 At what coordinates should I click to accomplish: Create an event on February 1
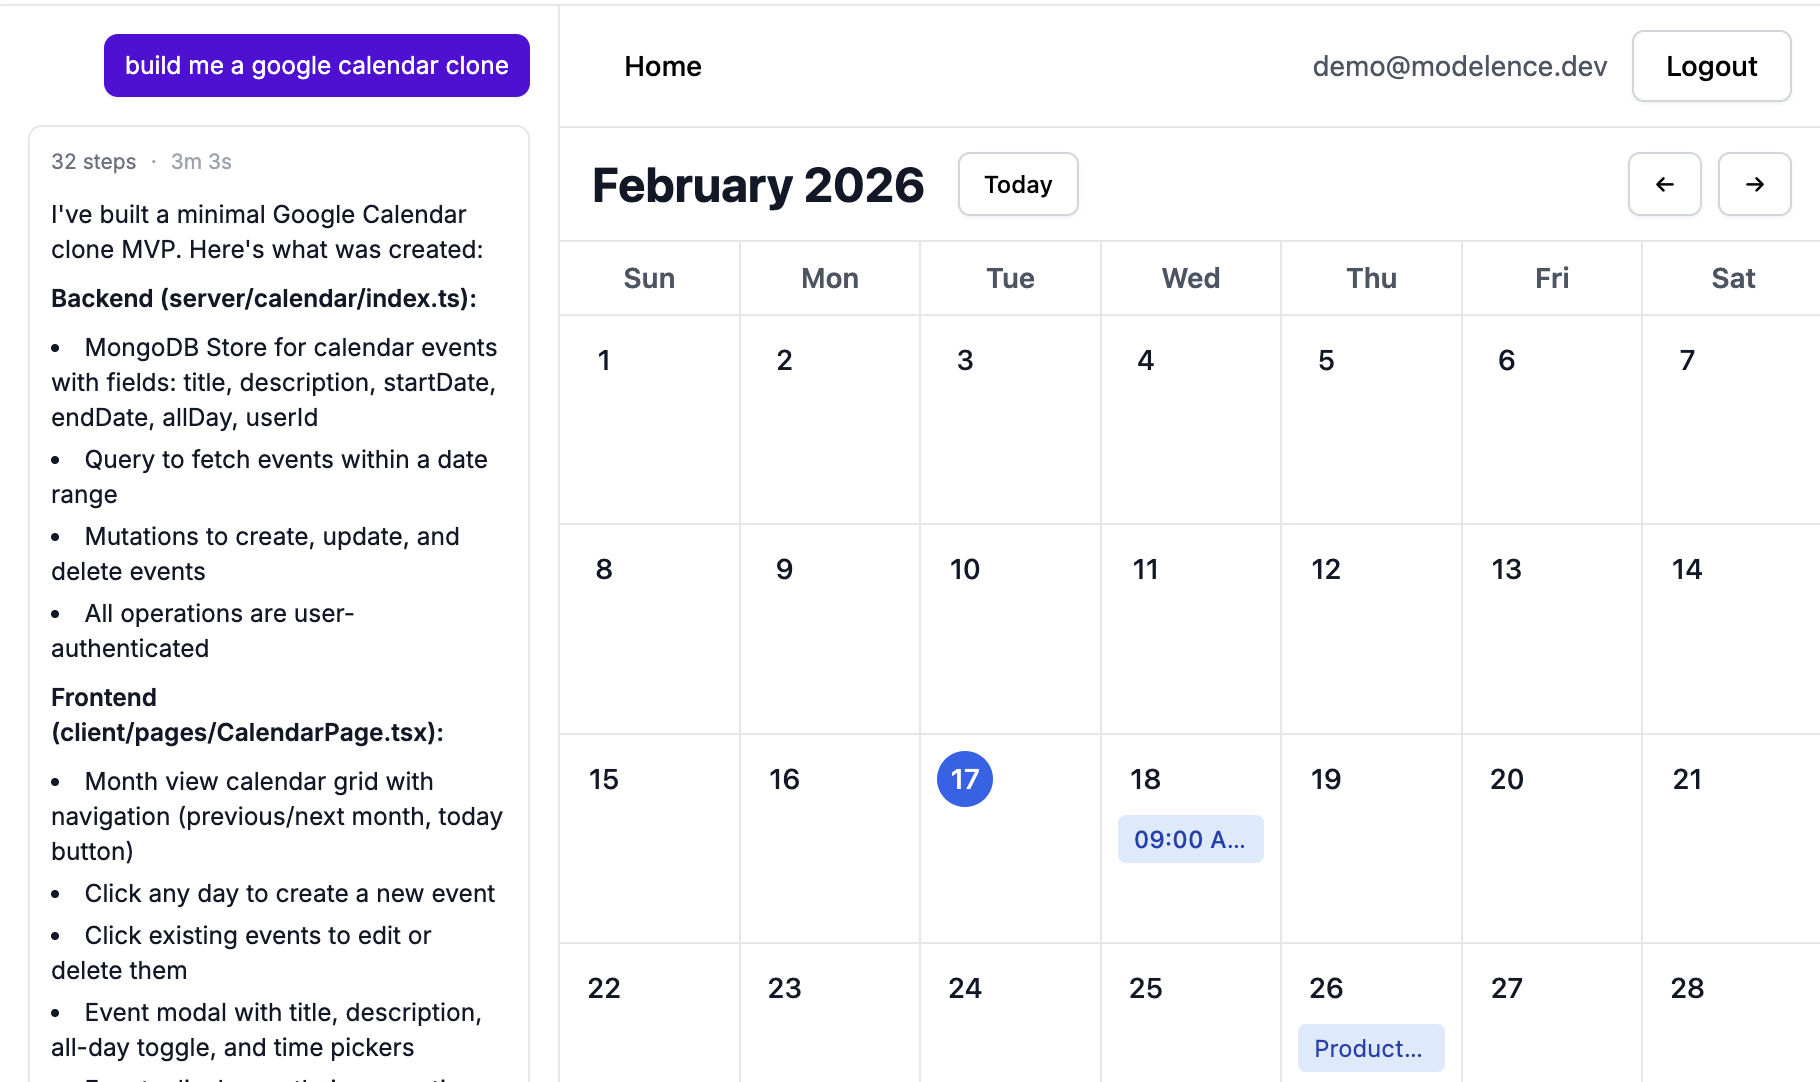point(649,420)
